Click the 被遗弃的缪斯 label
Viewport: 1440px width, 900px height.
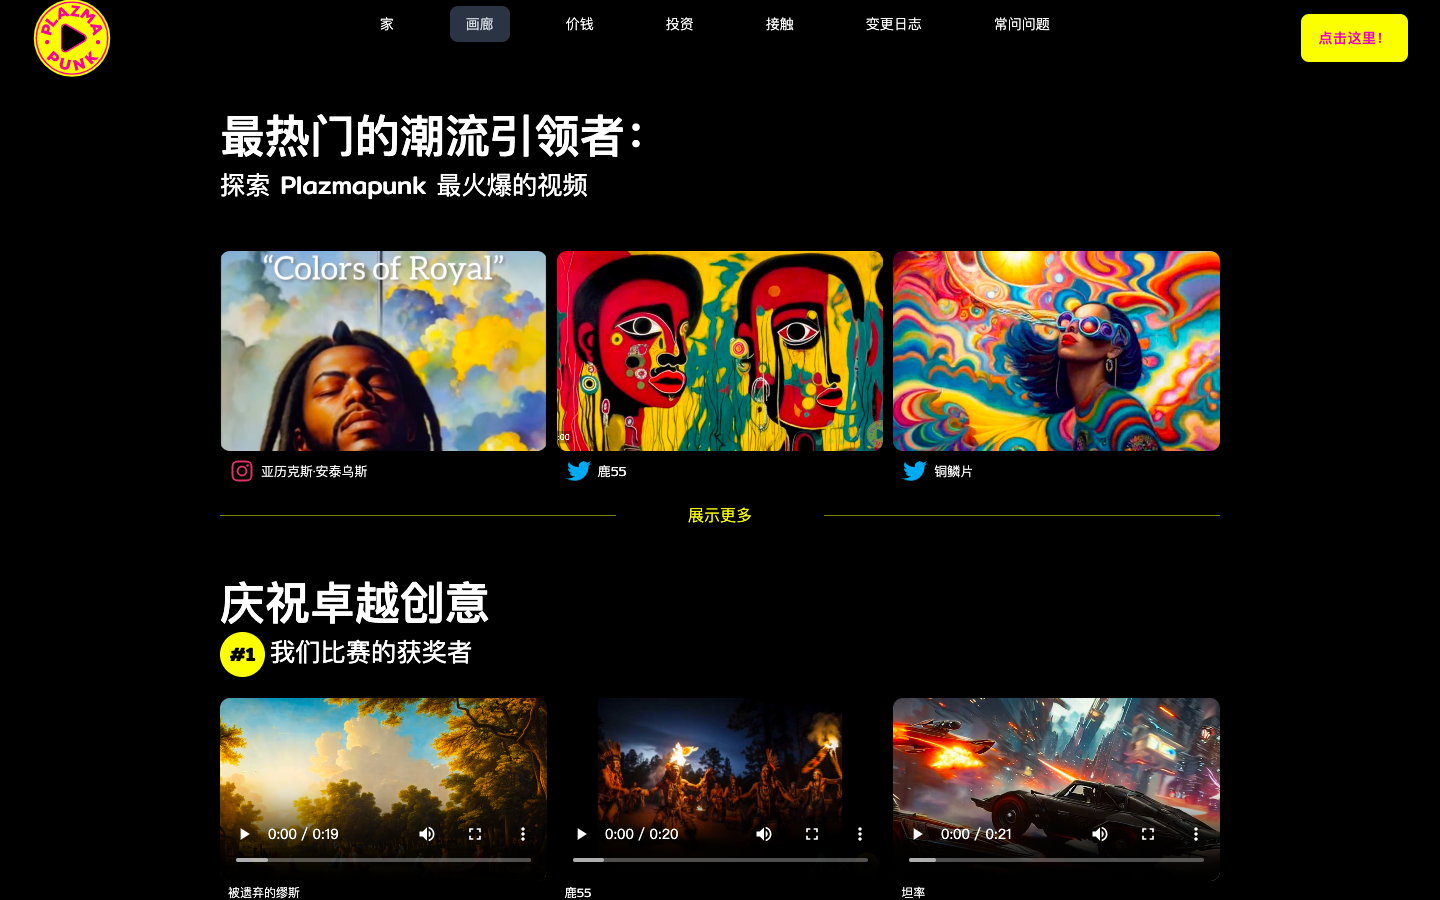point(264,892)
